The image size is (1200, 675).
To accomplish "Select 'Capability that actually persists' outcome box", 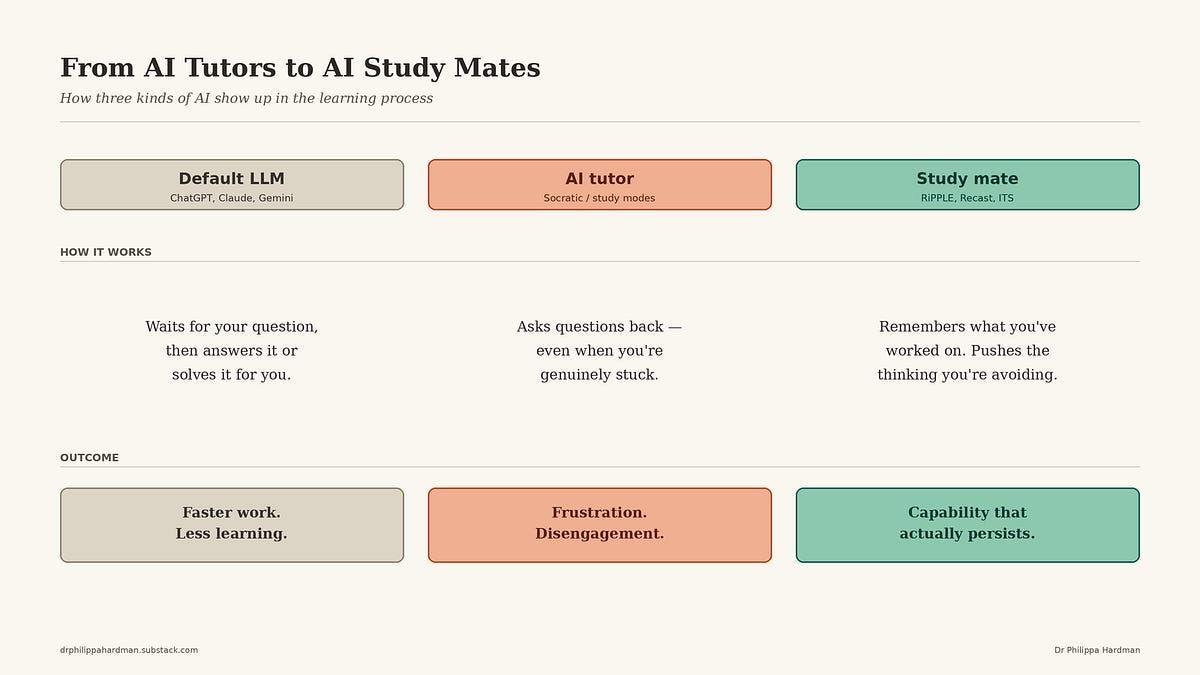I will tap(968, 525).
